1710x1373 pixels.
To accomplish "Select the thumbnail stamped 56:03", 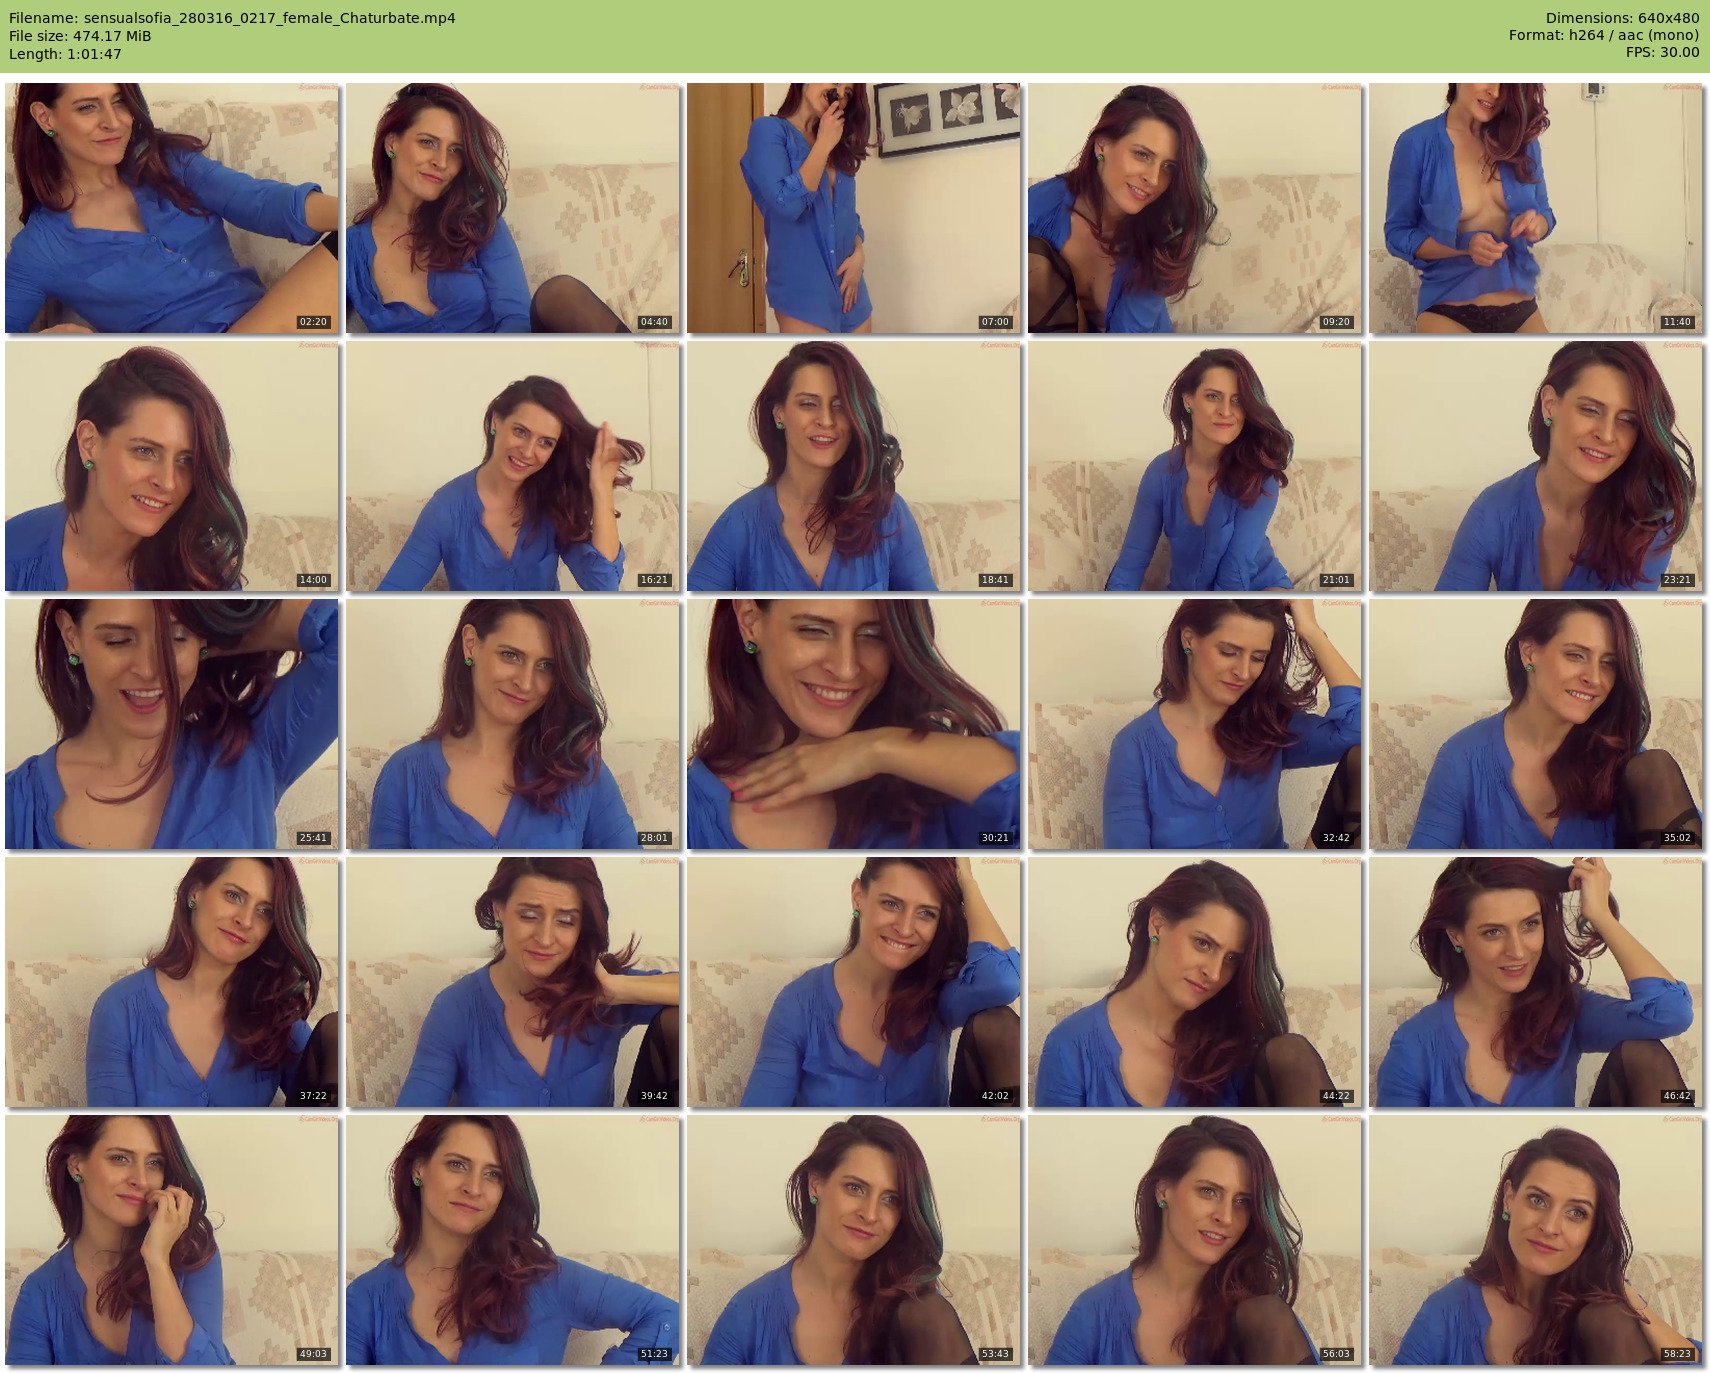I will point(1195,1240).
